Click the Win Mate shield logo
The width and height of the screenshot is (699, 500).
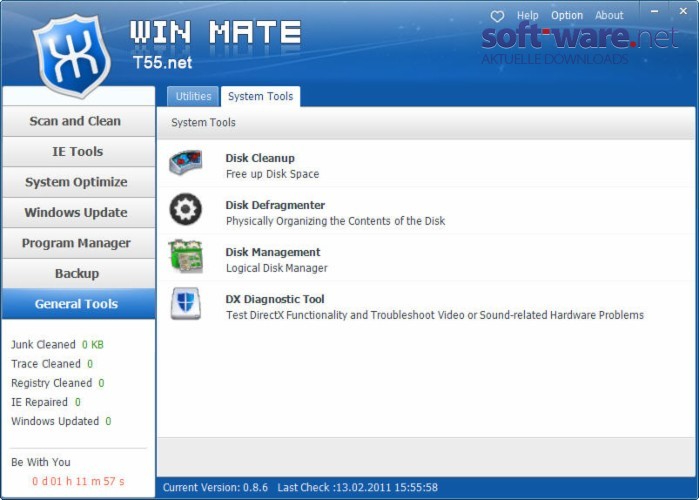click(72, 55)
